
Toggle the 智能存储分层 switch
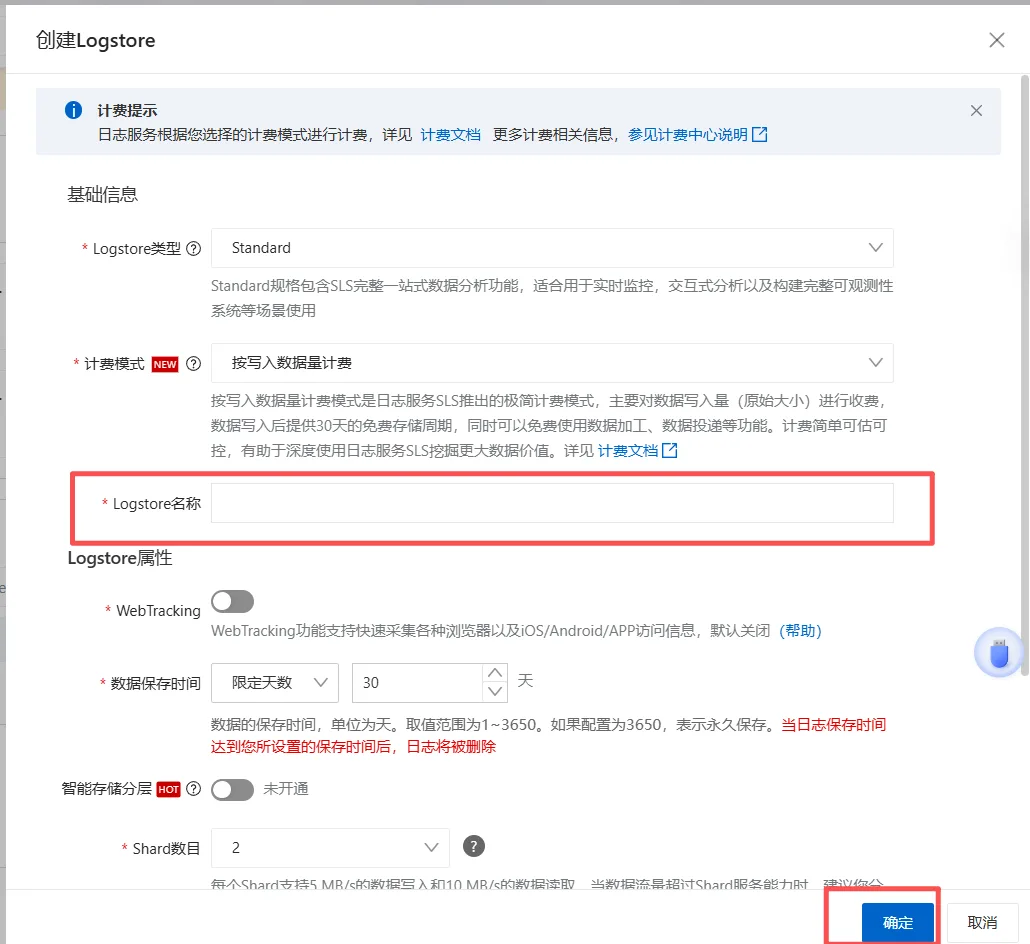pos(233,790)
